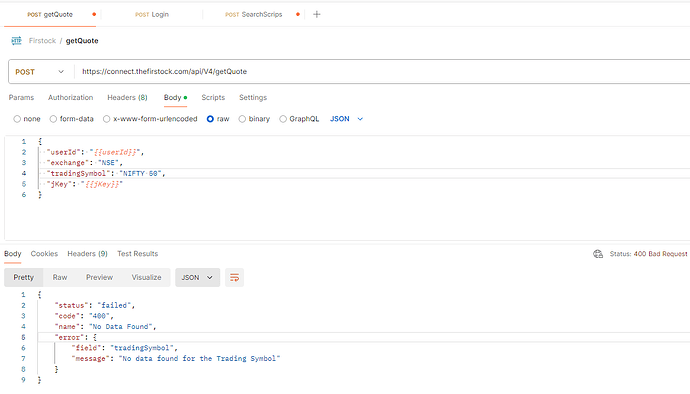Click the "failed" status value in response
This screenshot has height=394, width=690.
(114, 305)
